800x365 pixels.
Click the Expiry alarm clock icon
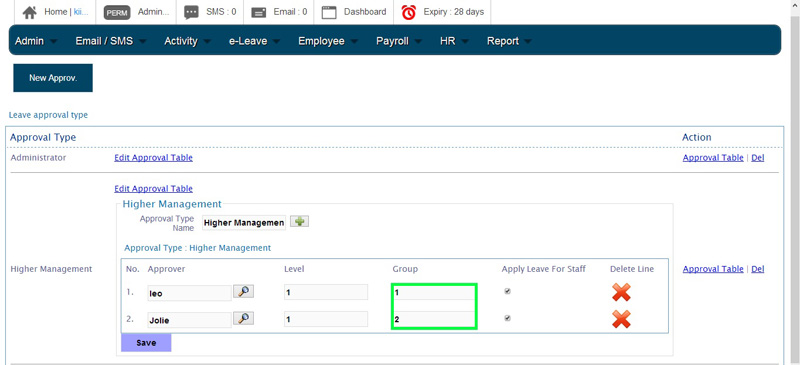[409, 12]
